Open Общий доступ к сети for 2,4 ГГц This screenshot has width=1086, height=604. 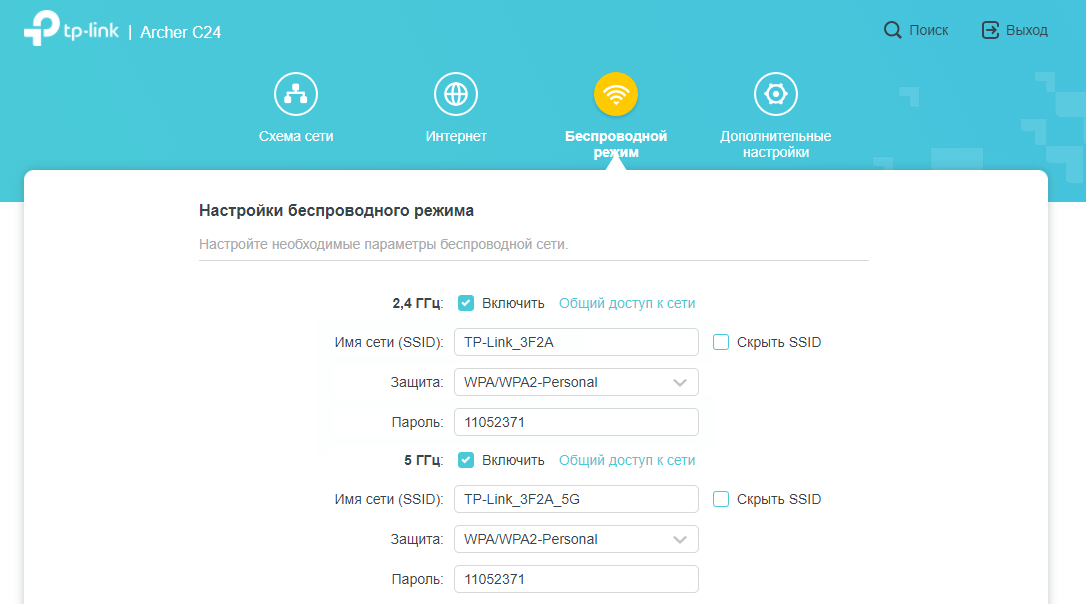tap(627, 303)
